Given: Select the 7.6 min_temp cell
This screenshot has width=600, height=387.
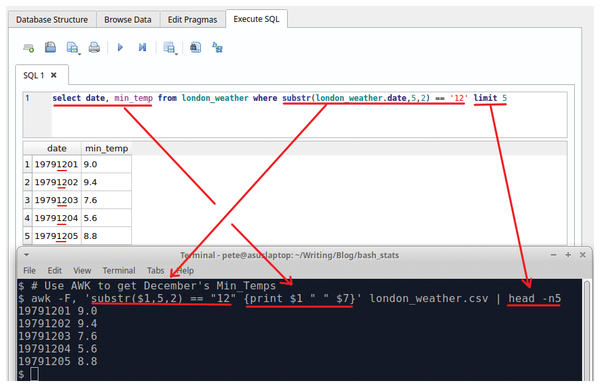Looking at the screenshot, I should 106,200.
